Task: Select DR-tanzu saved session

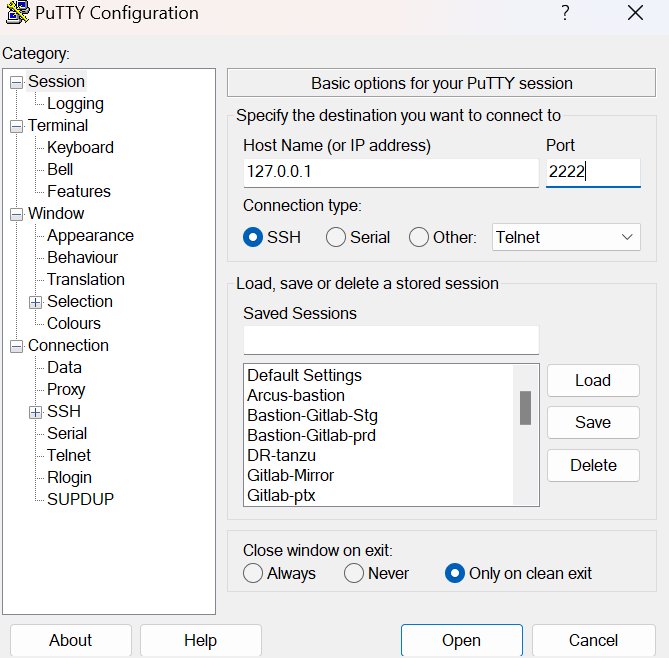Action: coord(379,456)
